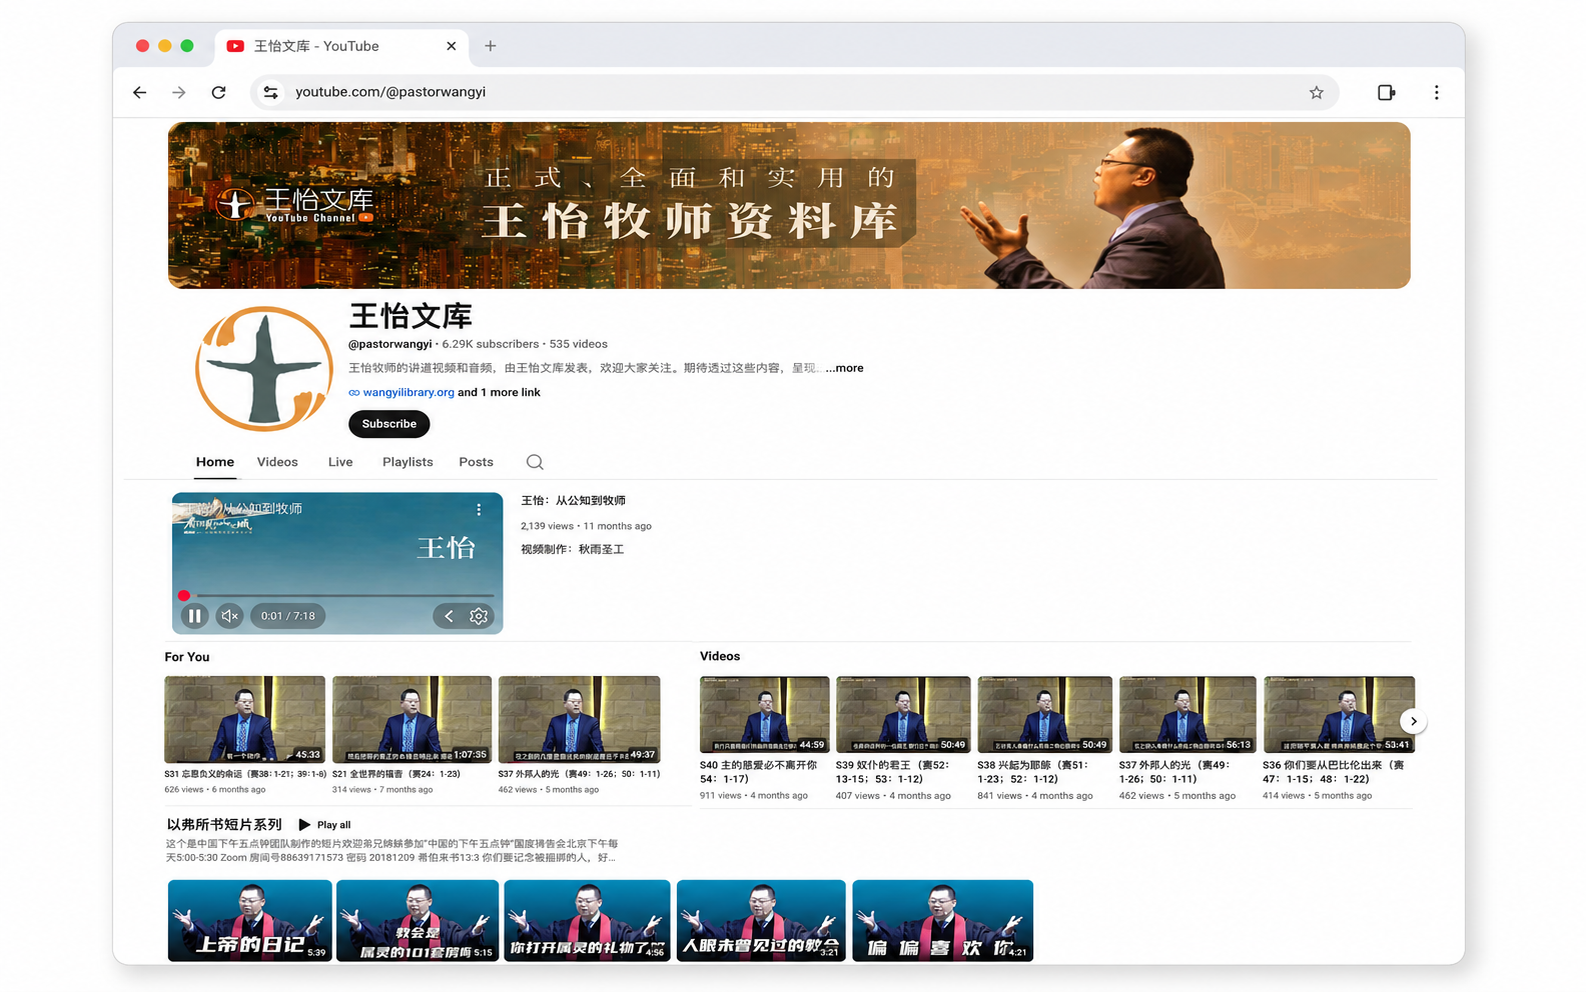Open For You S37 thumbnail (49:37)

coord(579,719)
